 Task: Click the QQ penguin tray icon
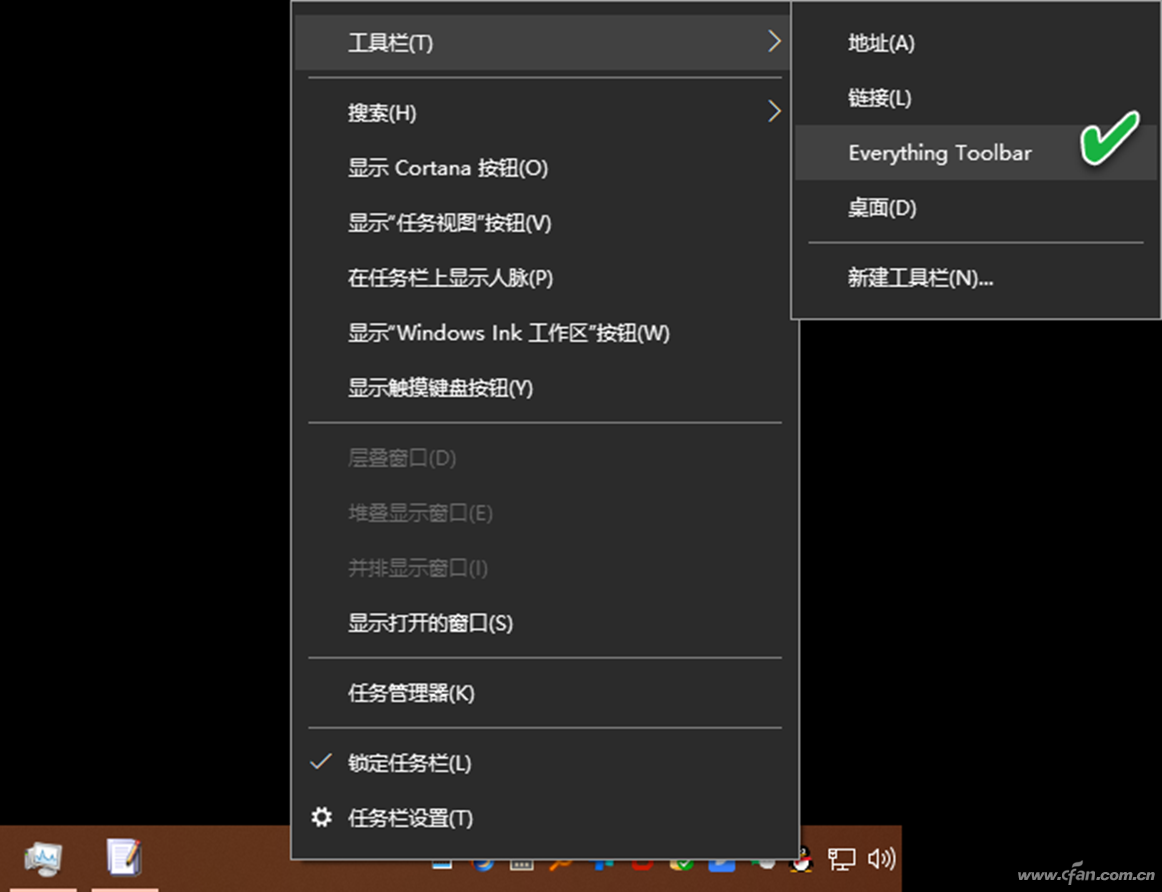pos(802,861)
